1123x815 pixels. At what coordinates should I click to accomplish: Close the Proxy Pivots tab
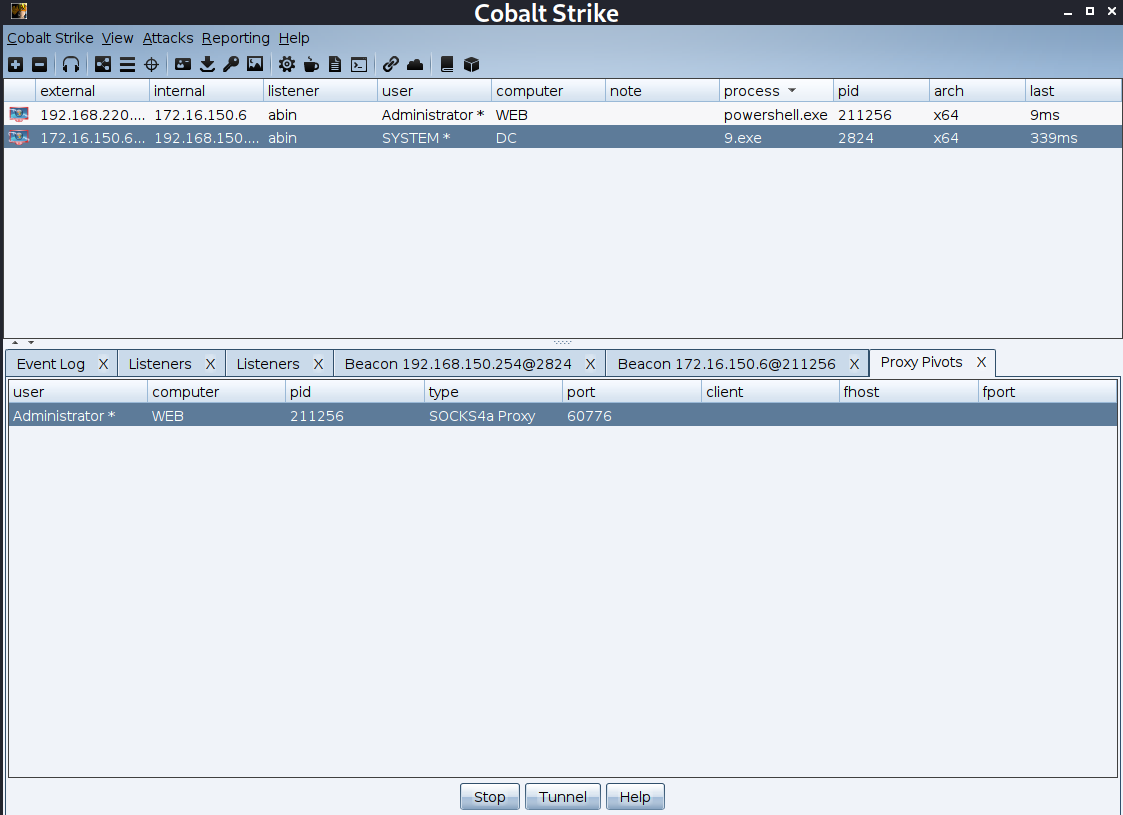981,362
